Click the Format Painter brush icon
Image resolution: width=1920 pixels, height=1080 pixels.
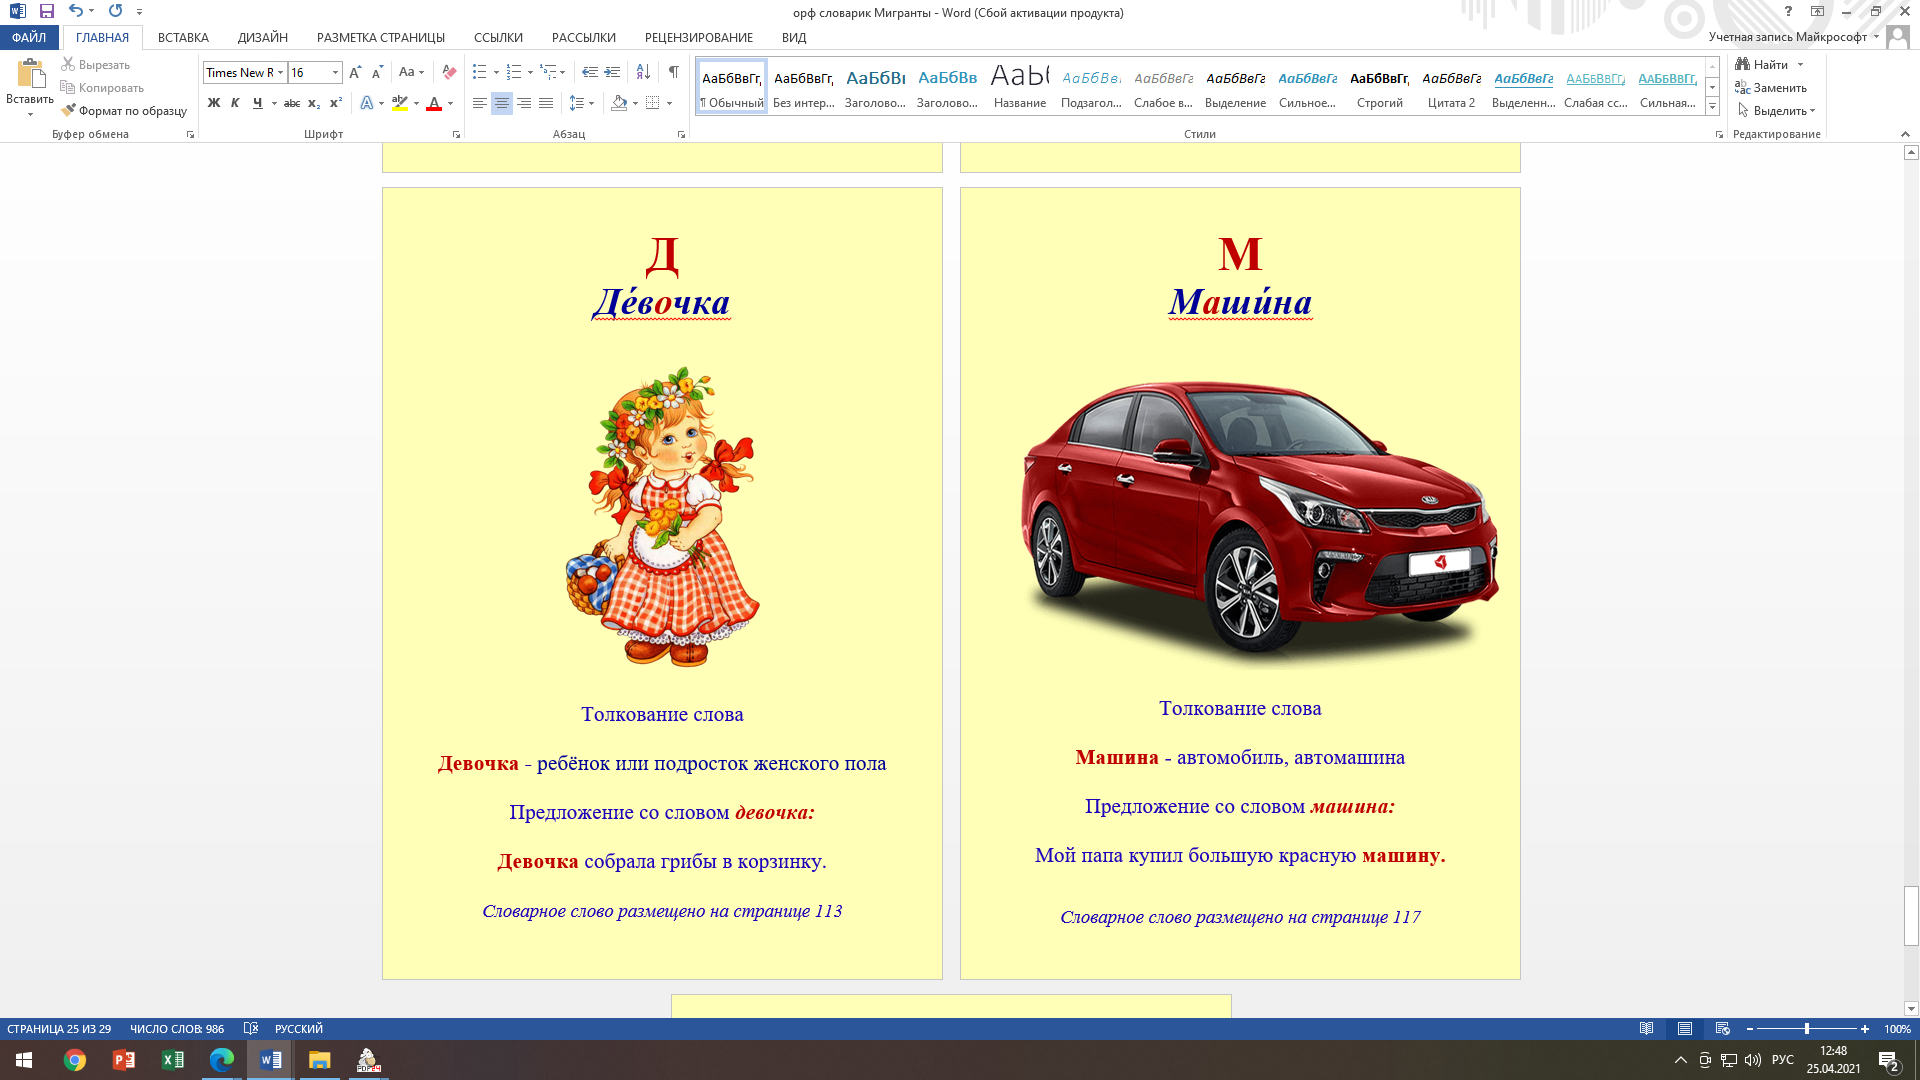point(68,111)
